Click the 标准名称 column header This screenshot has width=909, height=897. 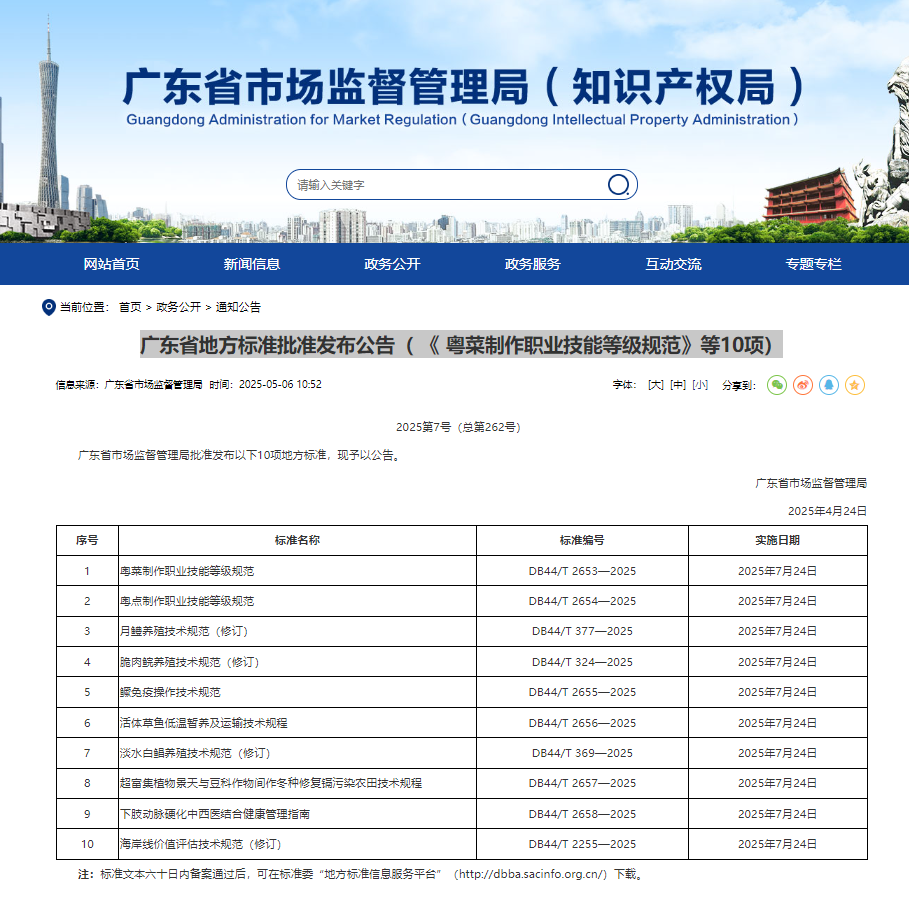click(x=297, y=540)
